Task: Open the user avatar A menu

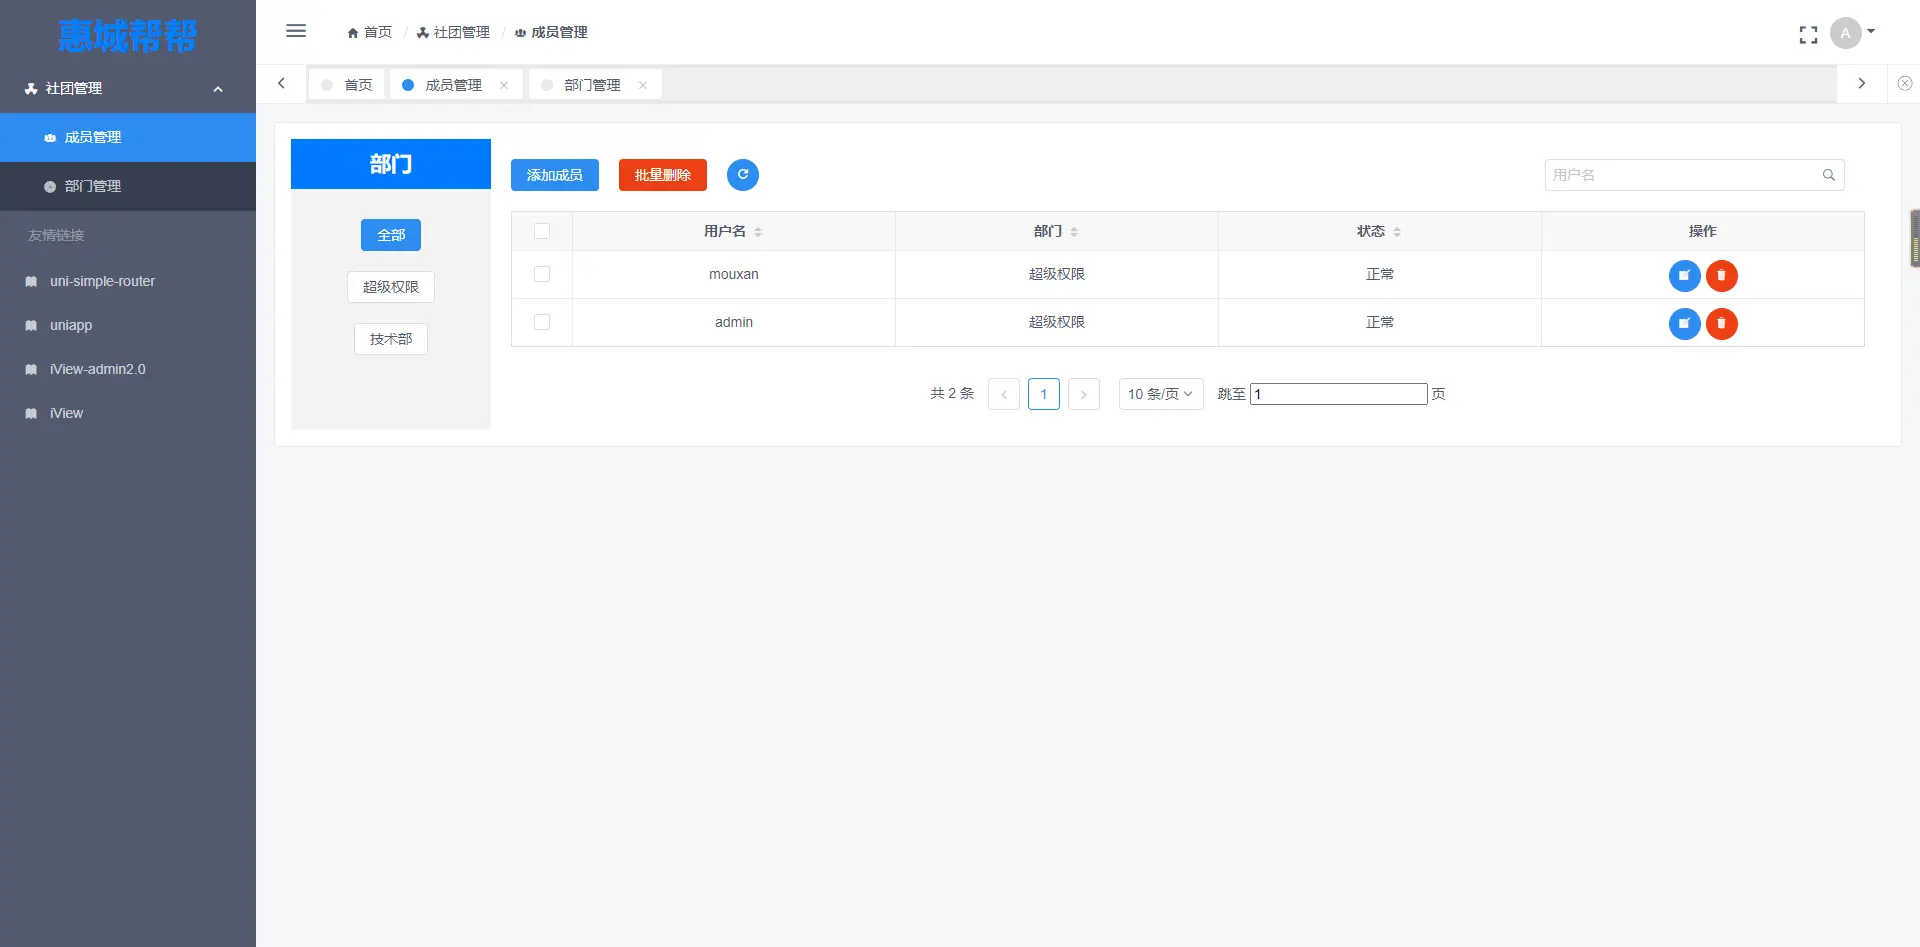Action: point(1852,33)
